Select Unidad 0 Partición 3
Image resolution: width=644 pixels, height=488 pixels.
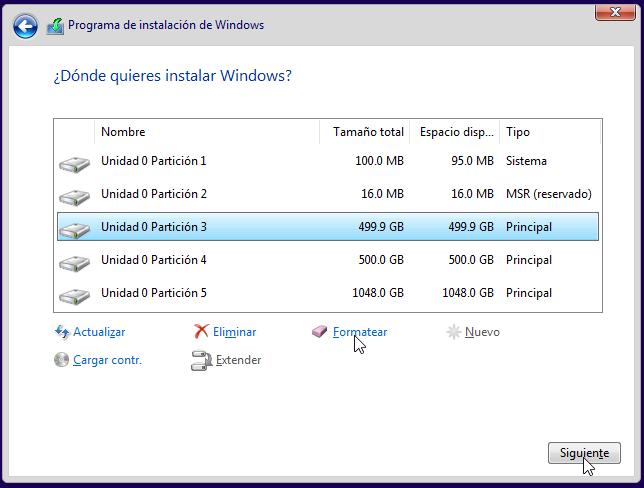[x=328, y=227]
